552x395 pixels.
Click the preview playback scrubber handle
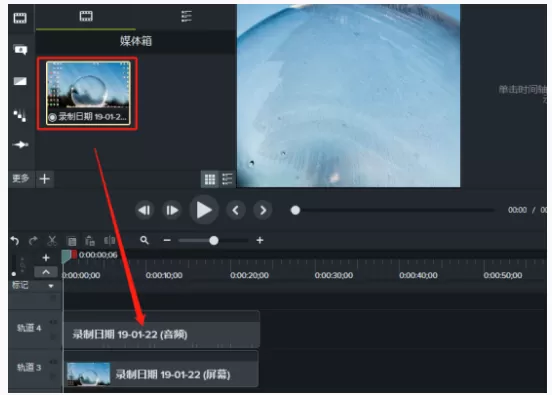[x=295, y=210]
